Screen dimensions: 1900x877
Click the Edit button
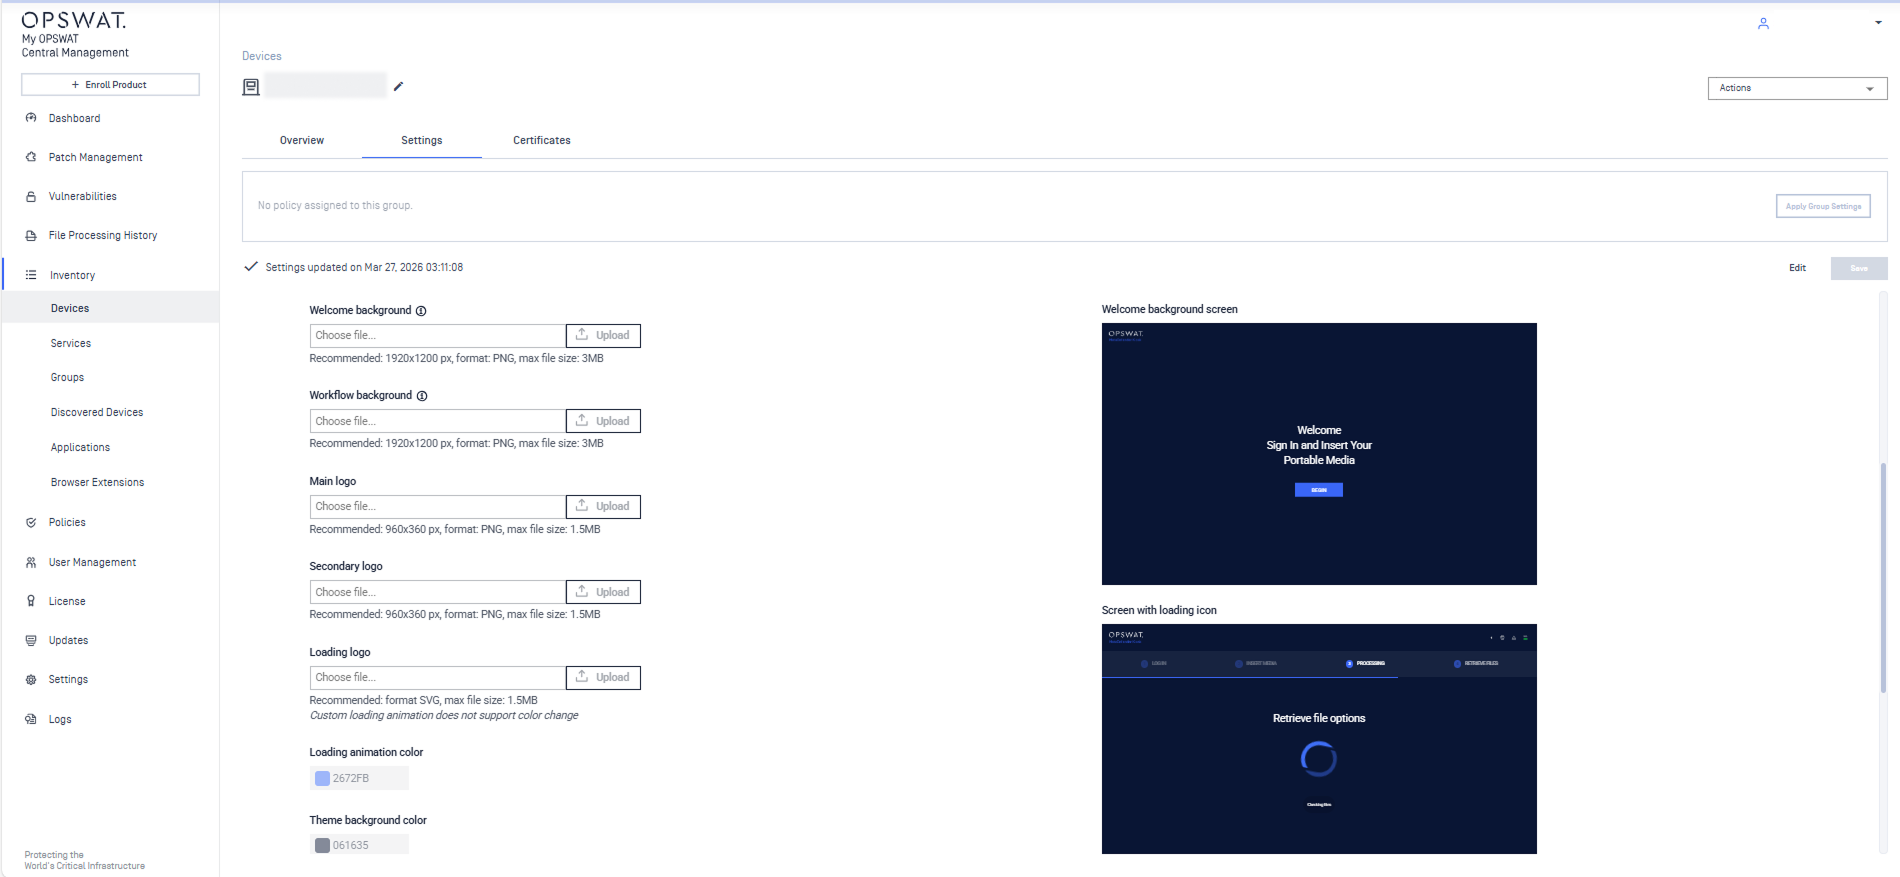coord(1797,268)
